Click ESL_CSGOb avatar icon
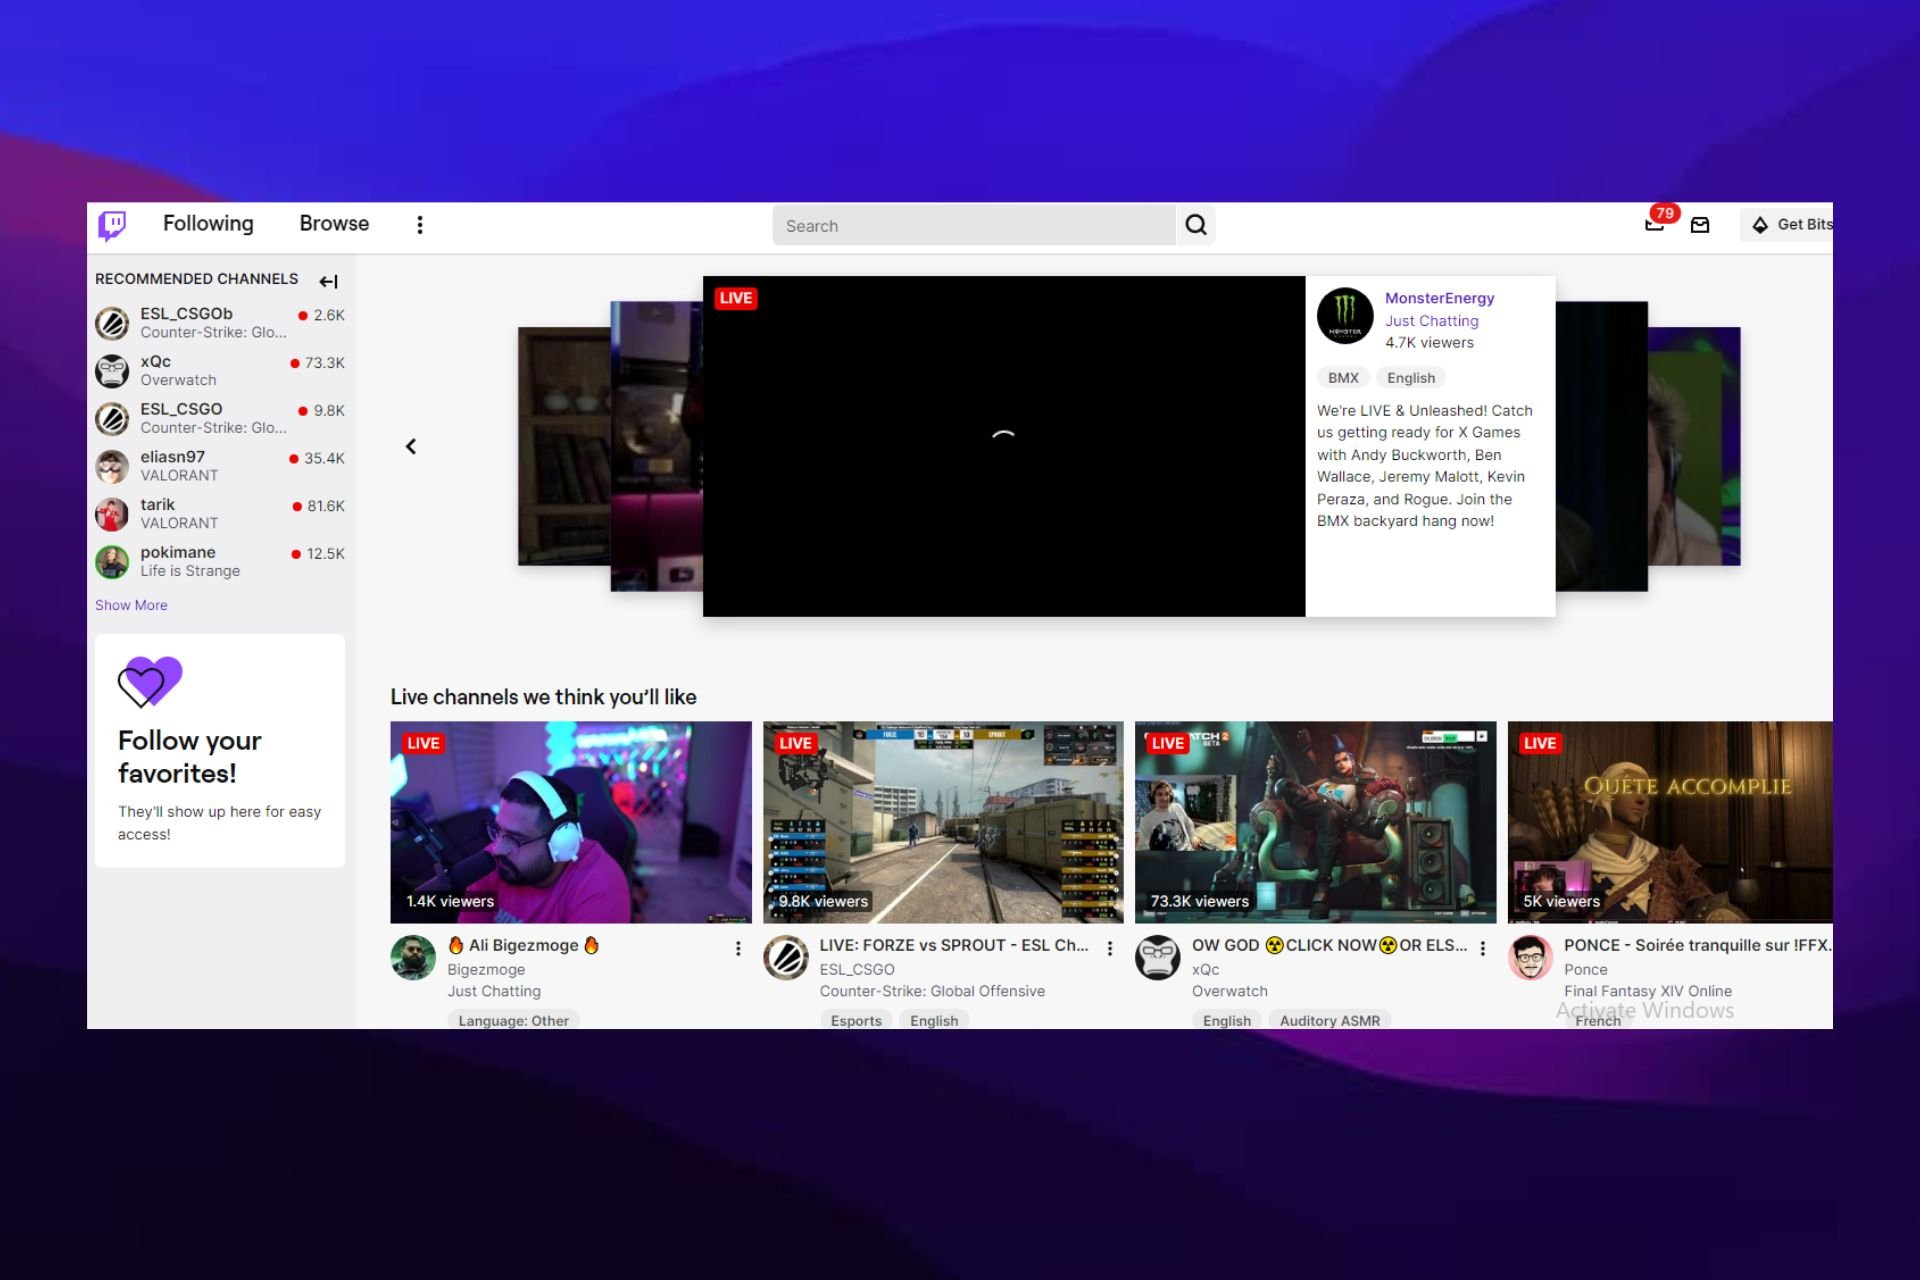The image size is (1920, 1280). (112, 324)
